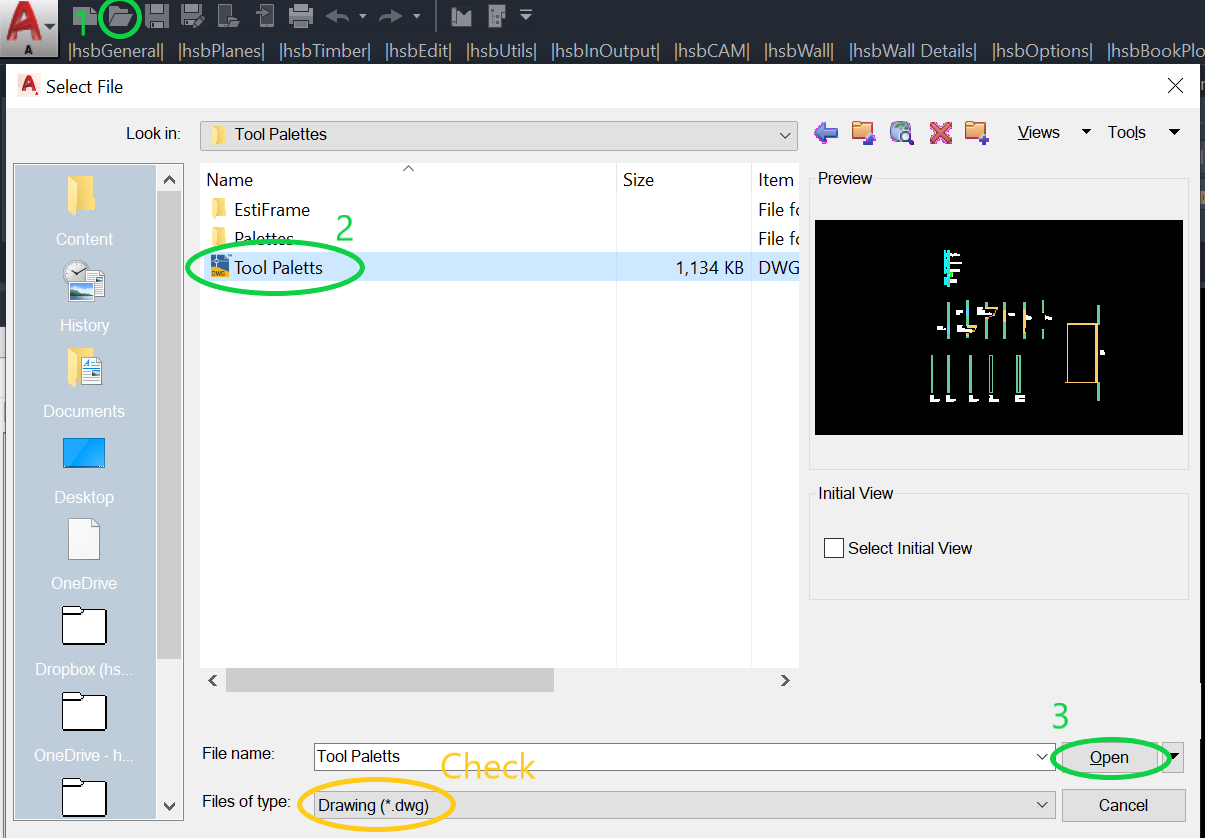Open the hsbEdit tab

419,50
